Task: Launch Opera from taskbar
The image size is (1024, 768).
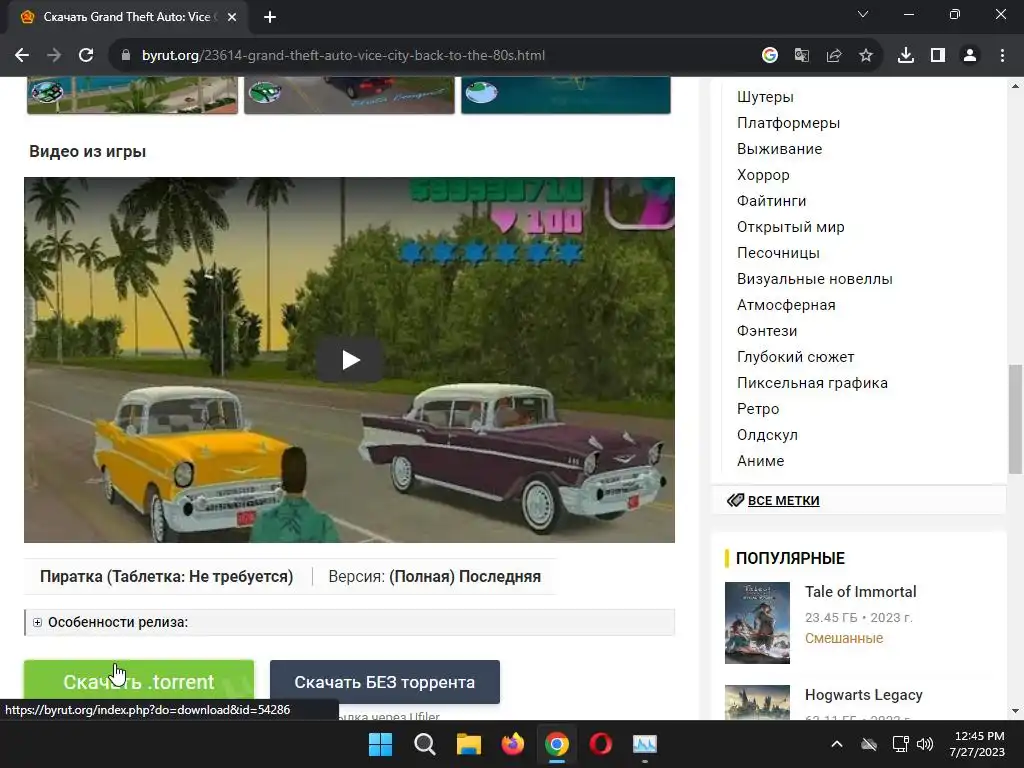Action: pos(601,744)
